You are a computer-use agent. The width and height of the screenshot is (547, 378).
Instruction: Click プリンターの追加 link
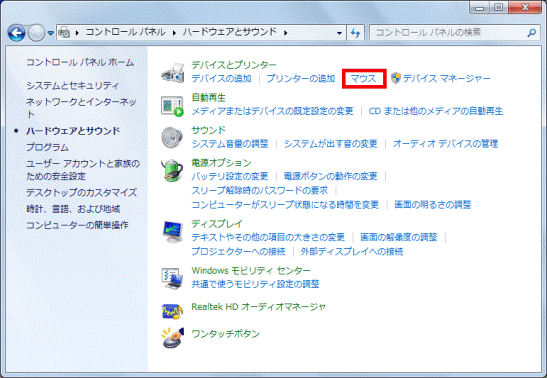coord(301,78)
